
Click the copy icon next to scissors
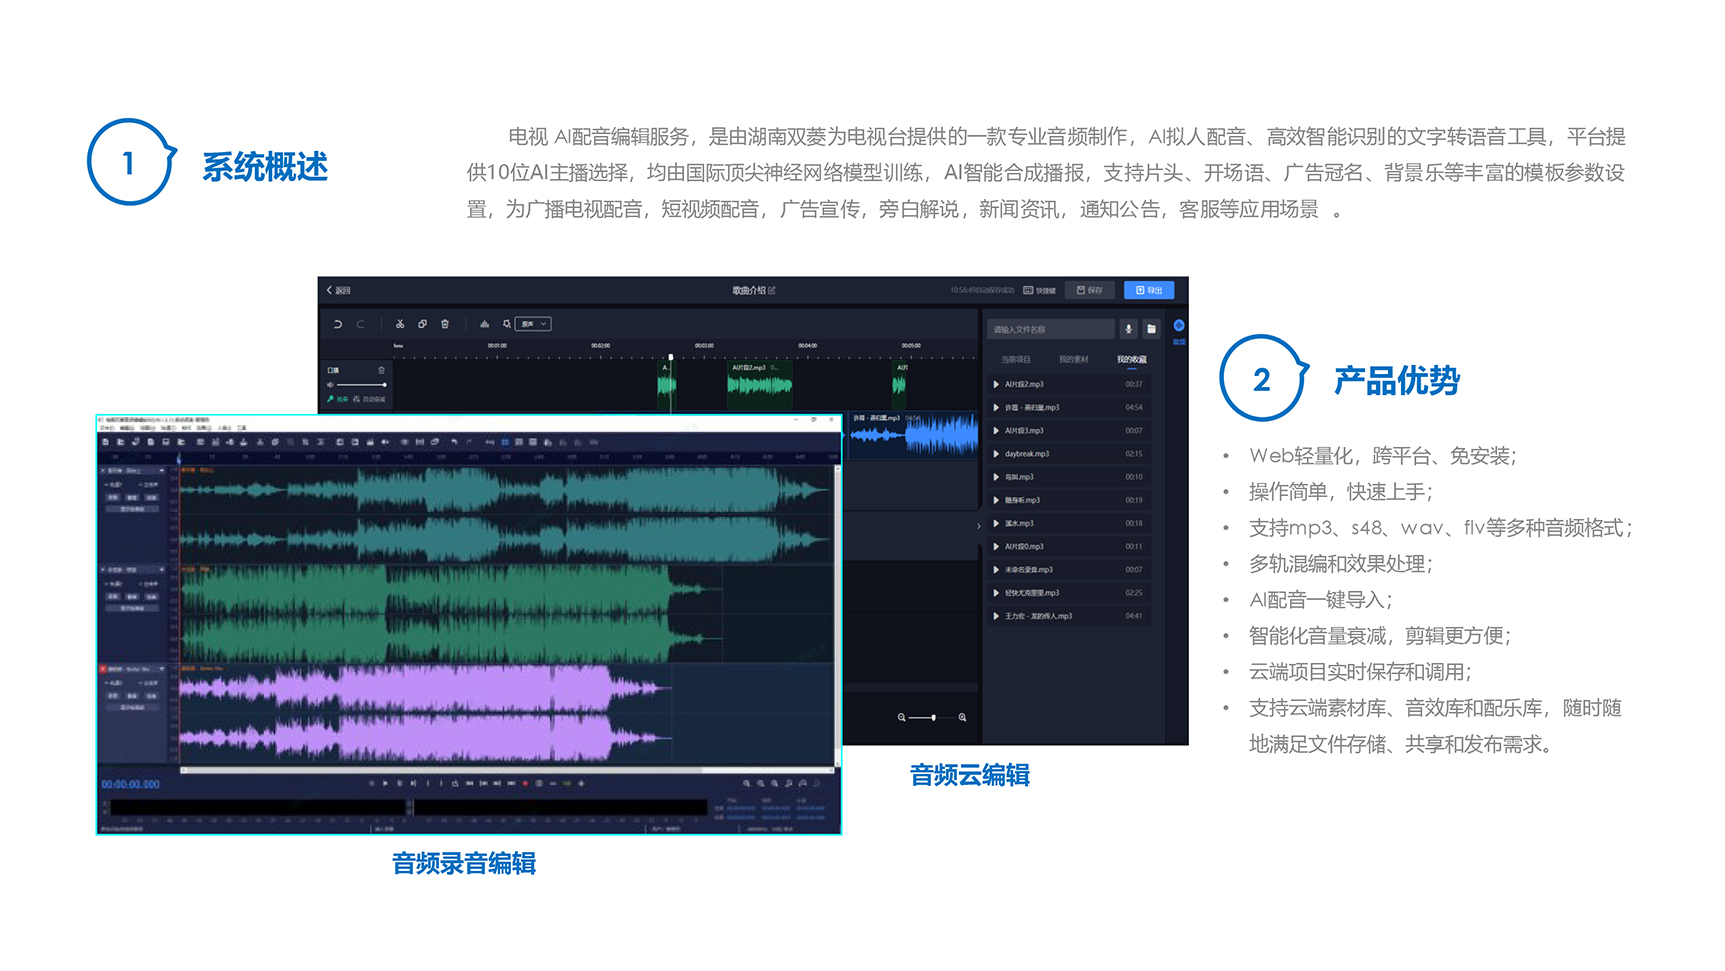click(x=422, y=324)
